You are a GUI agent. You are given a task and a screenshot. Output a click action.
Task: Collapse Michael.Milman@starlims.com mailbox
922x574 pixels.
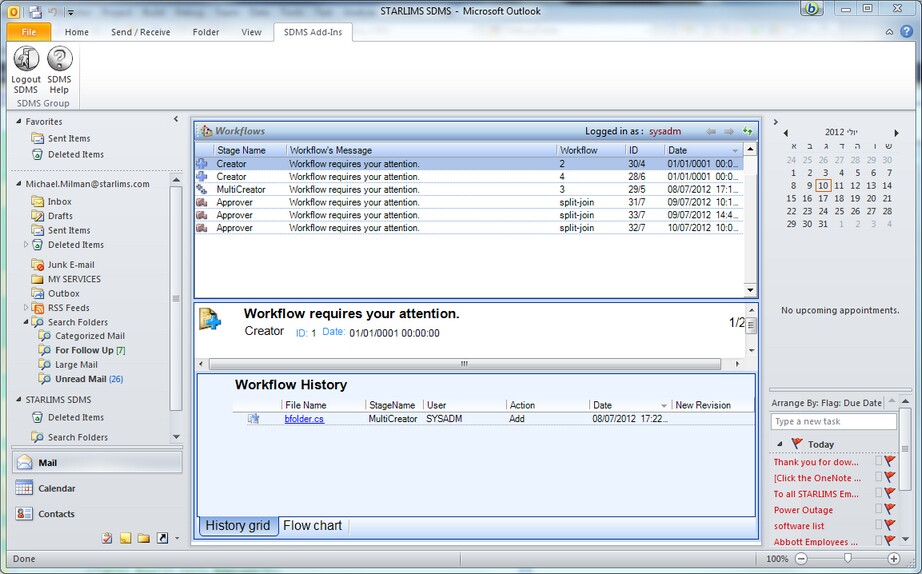click(18, 184)
